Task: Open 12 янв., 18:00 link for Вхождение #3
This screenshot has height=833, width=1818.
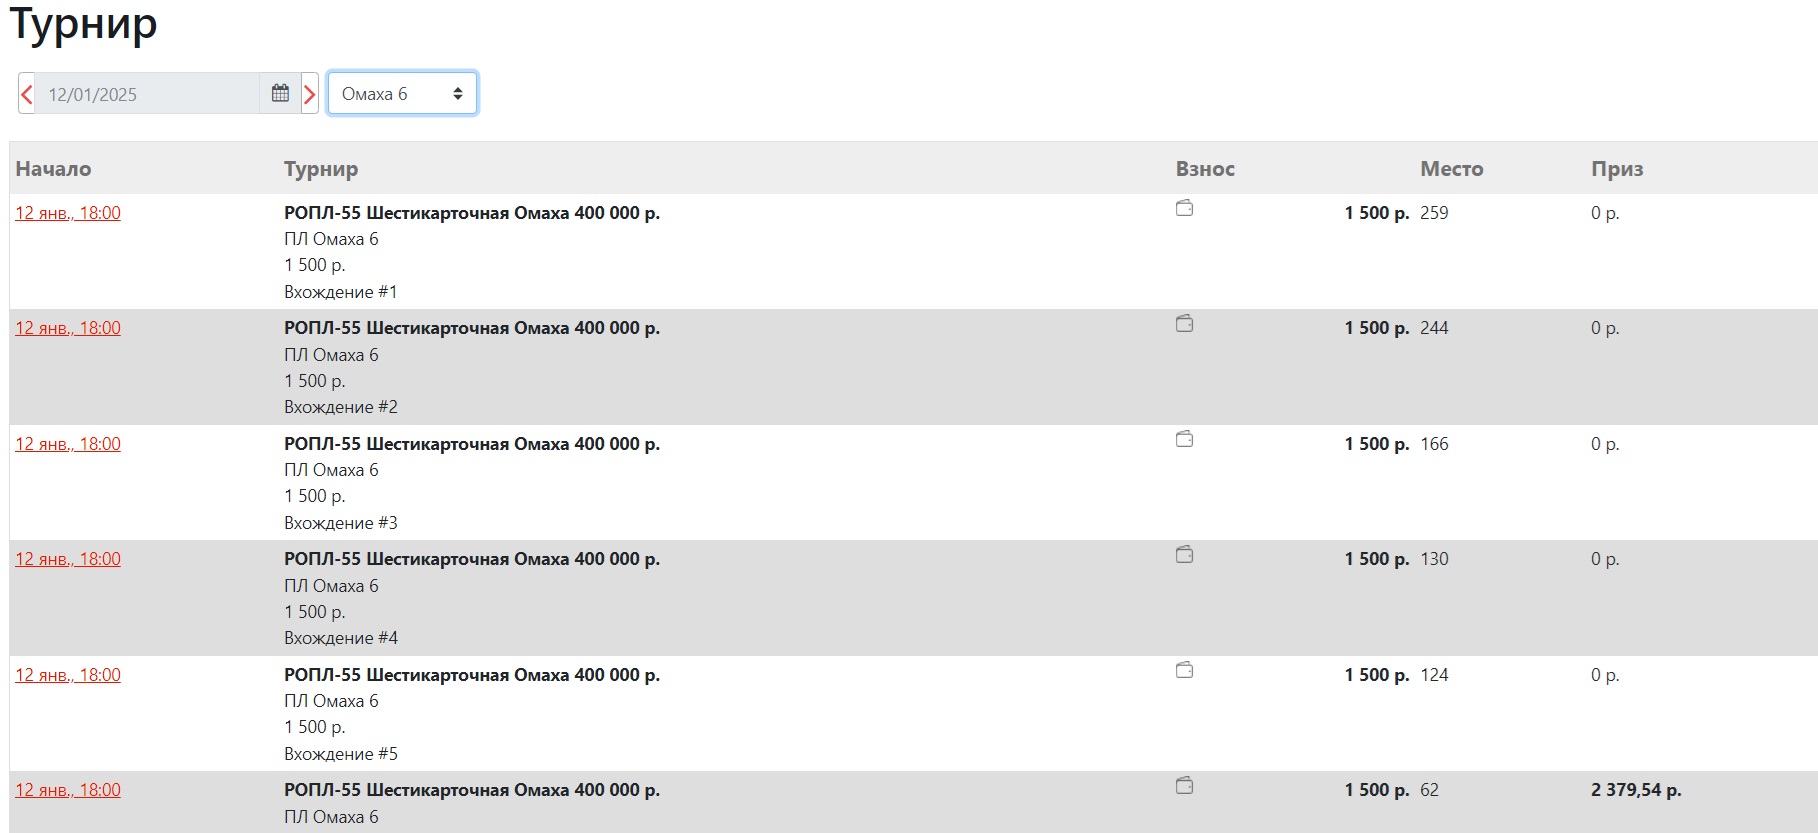Action: click(x=68, y=444)
